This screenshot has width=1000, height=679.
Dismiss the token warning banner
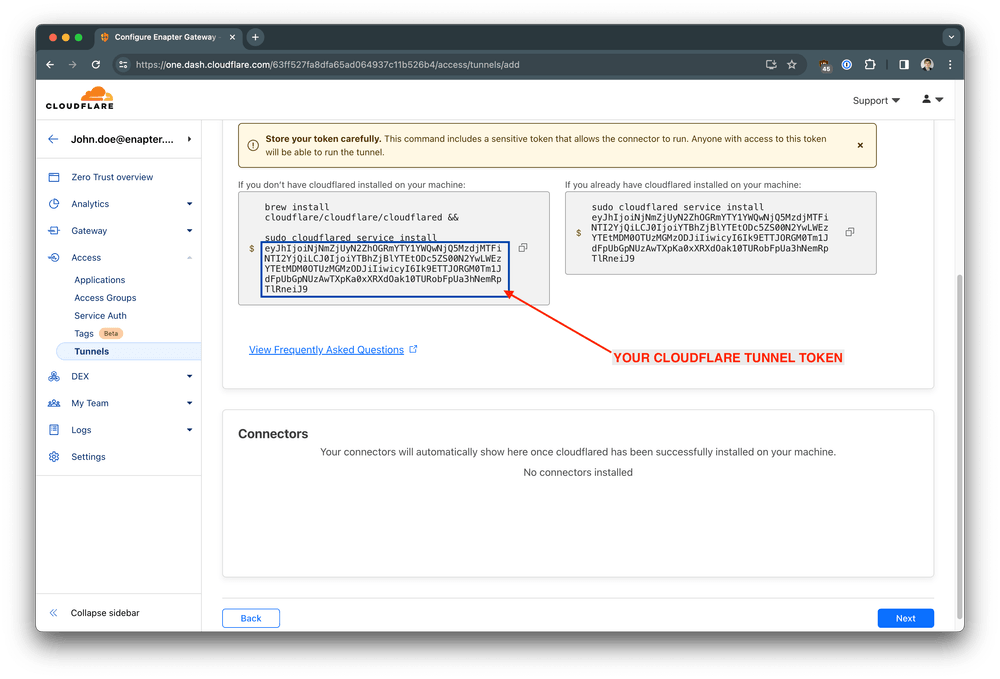coord(860,144)
